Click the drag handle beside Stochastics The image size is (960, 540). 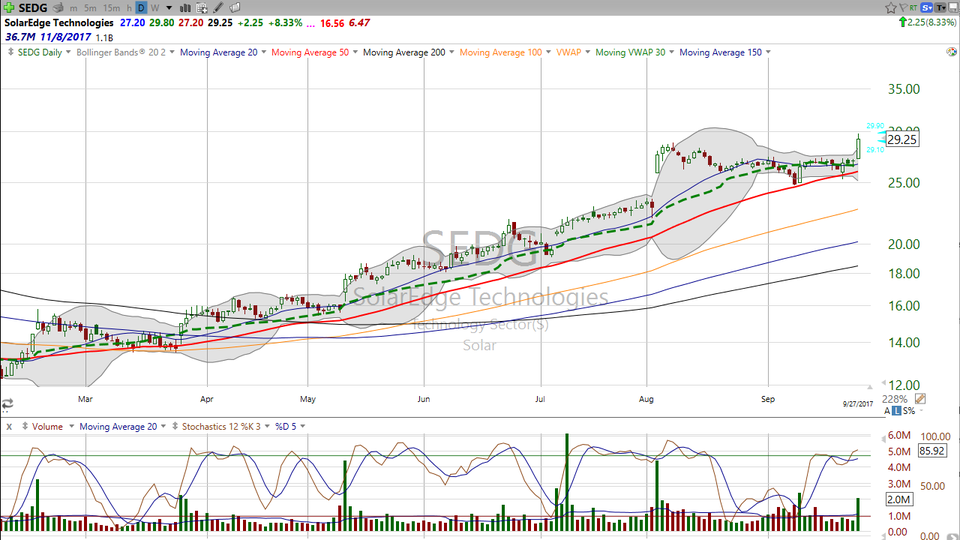click(175, 426)
